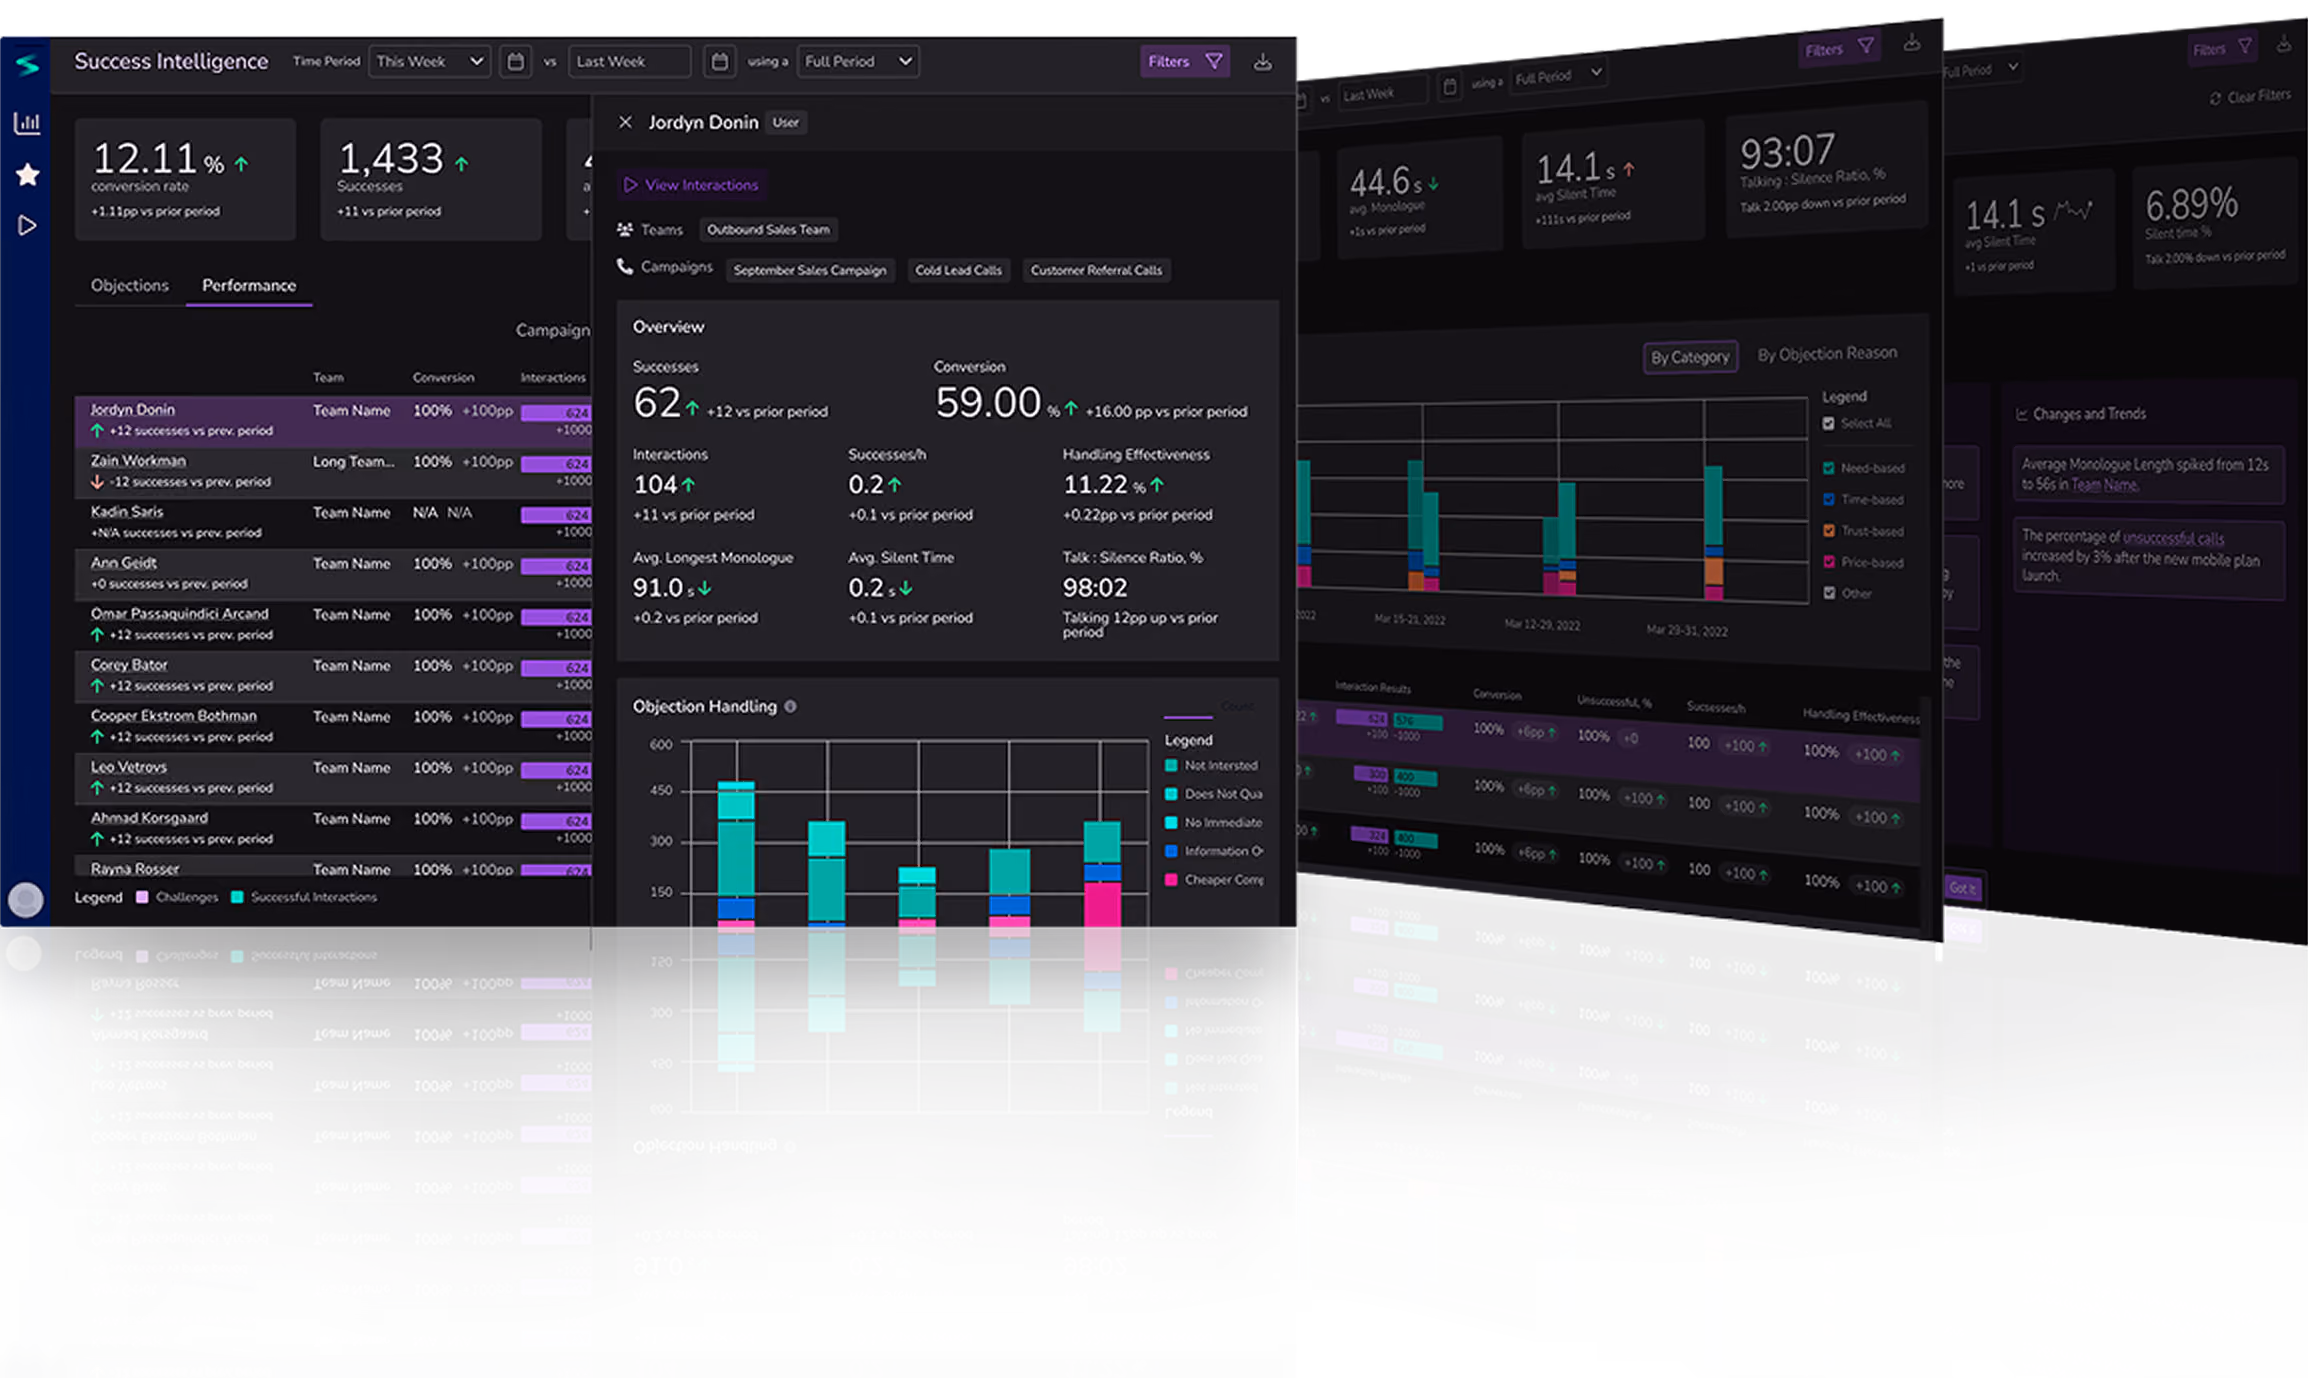Switch to the Objections tab

click(x=130, y=286)
